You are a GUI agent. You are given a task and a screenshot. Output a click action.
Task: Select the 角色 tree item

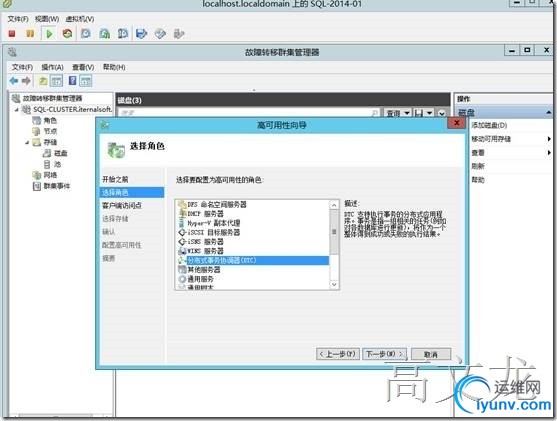point(50,120)
